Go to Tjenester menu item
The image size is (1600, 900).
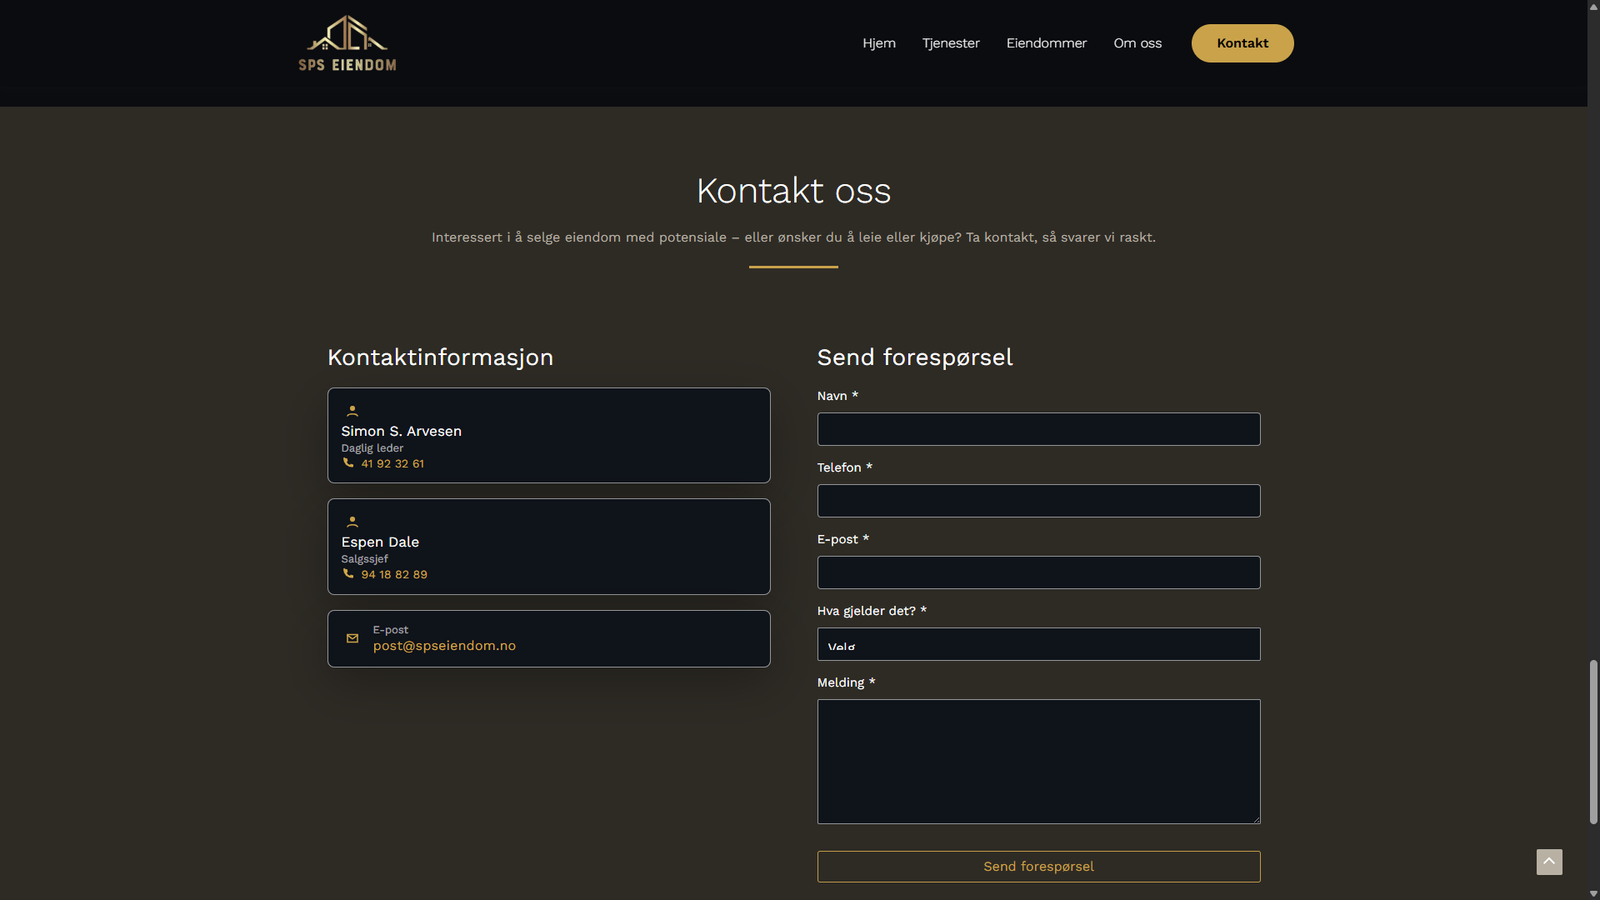pyautogui.click(x=950, y=43)
